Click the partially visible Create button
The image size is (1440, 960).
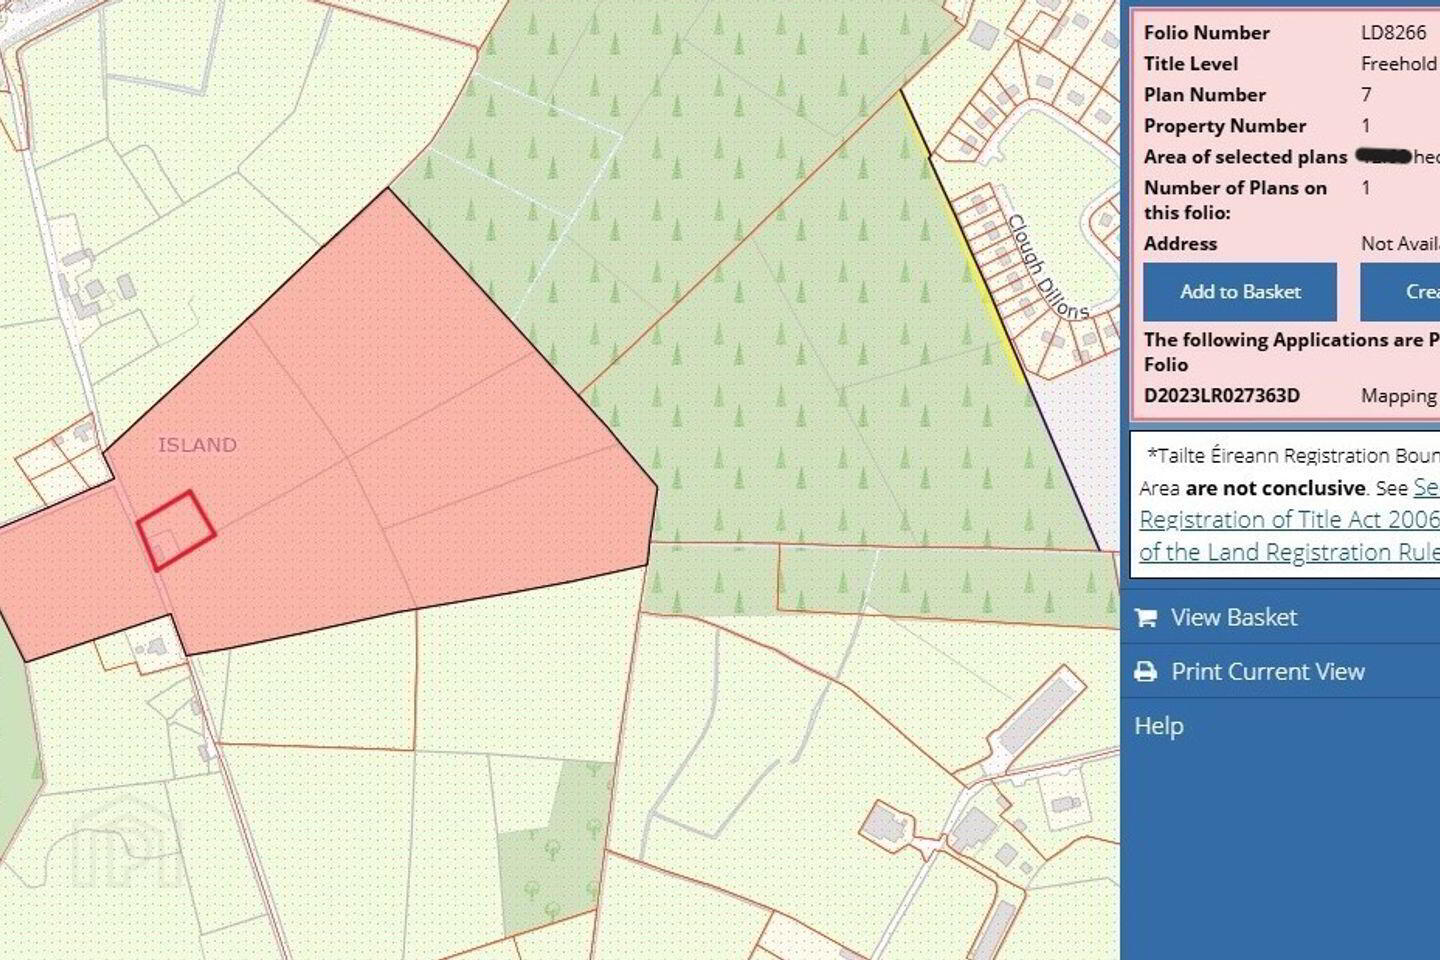pos(1400,292)
